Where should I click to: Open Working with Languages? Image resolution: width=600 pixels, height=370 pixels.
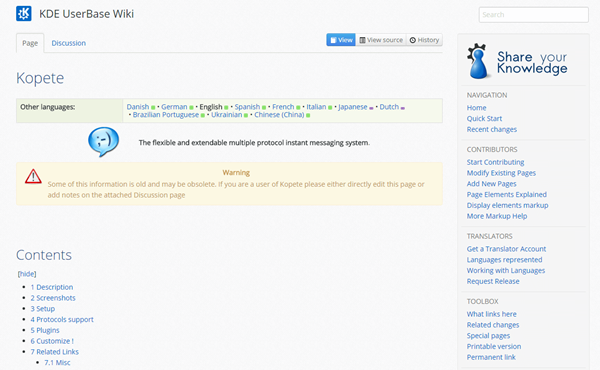pos(505,271)
